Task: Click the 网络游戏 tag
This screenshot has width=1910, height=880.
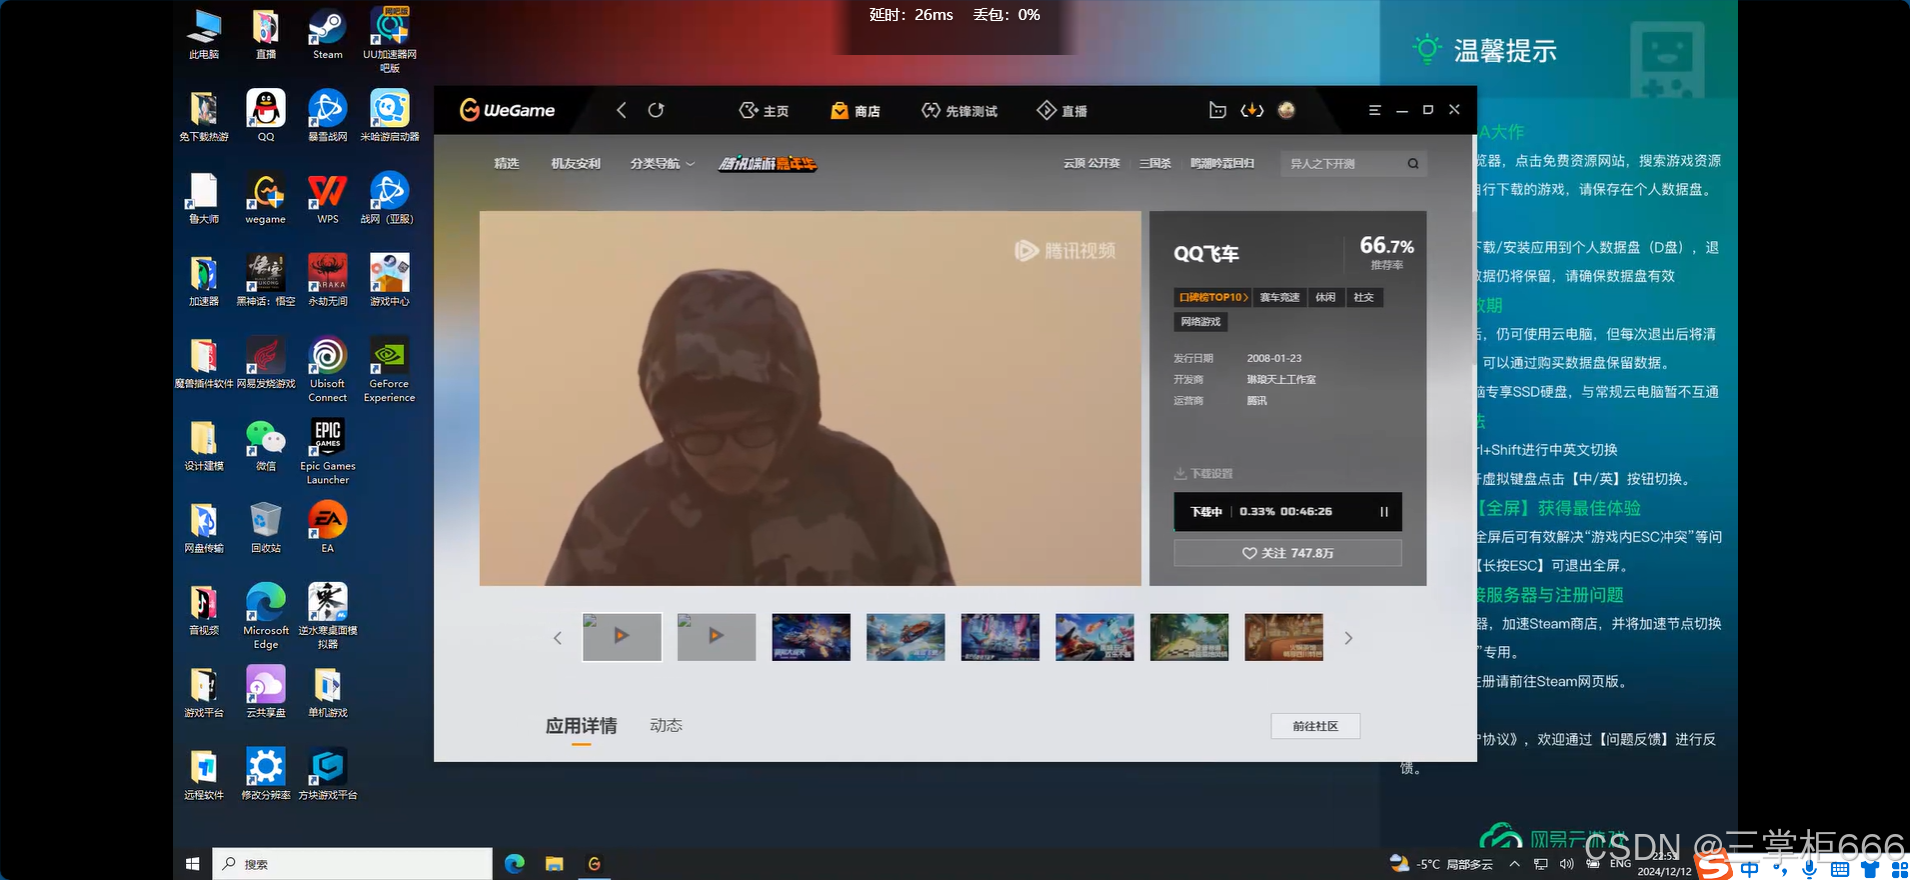Action: click(x=1200, y=322)
